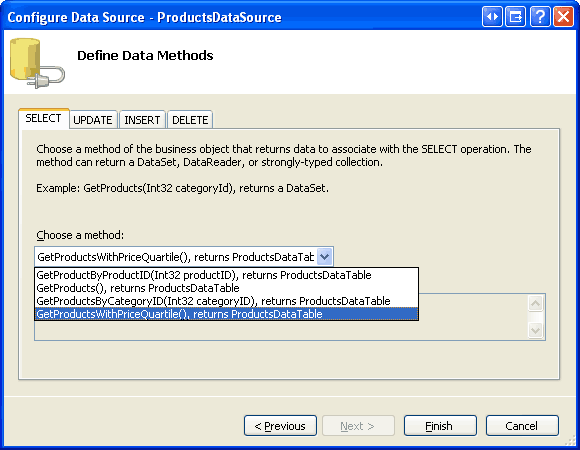Switch to the UPDATE tab
Image resolution: width=580 pixels, height=450 pixels.
[x=93, y=120]
